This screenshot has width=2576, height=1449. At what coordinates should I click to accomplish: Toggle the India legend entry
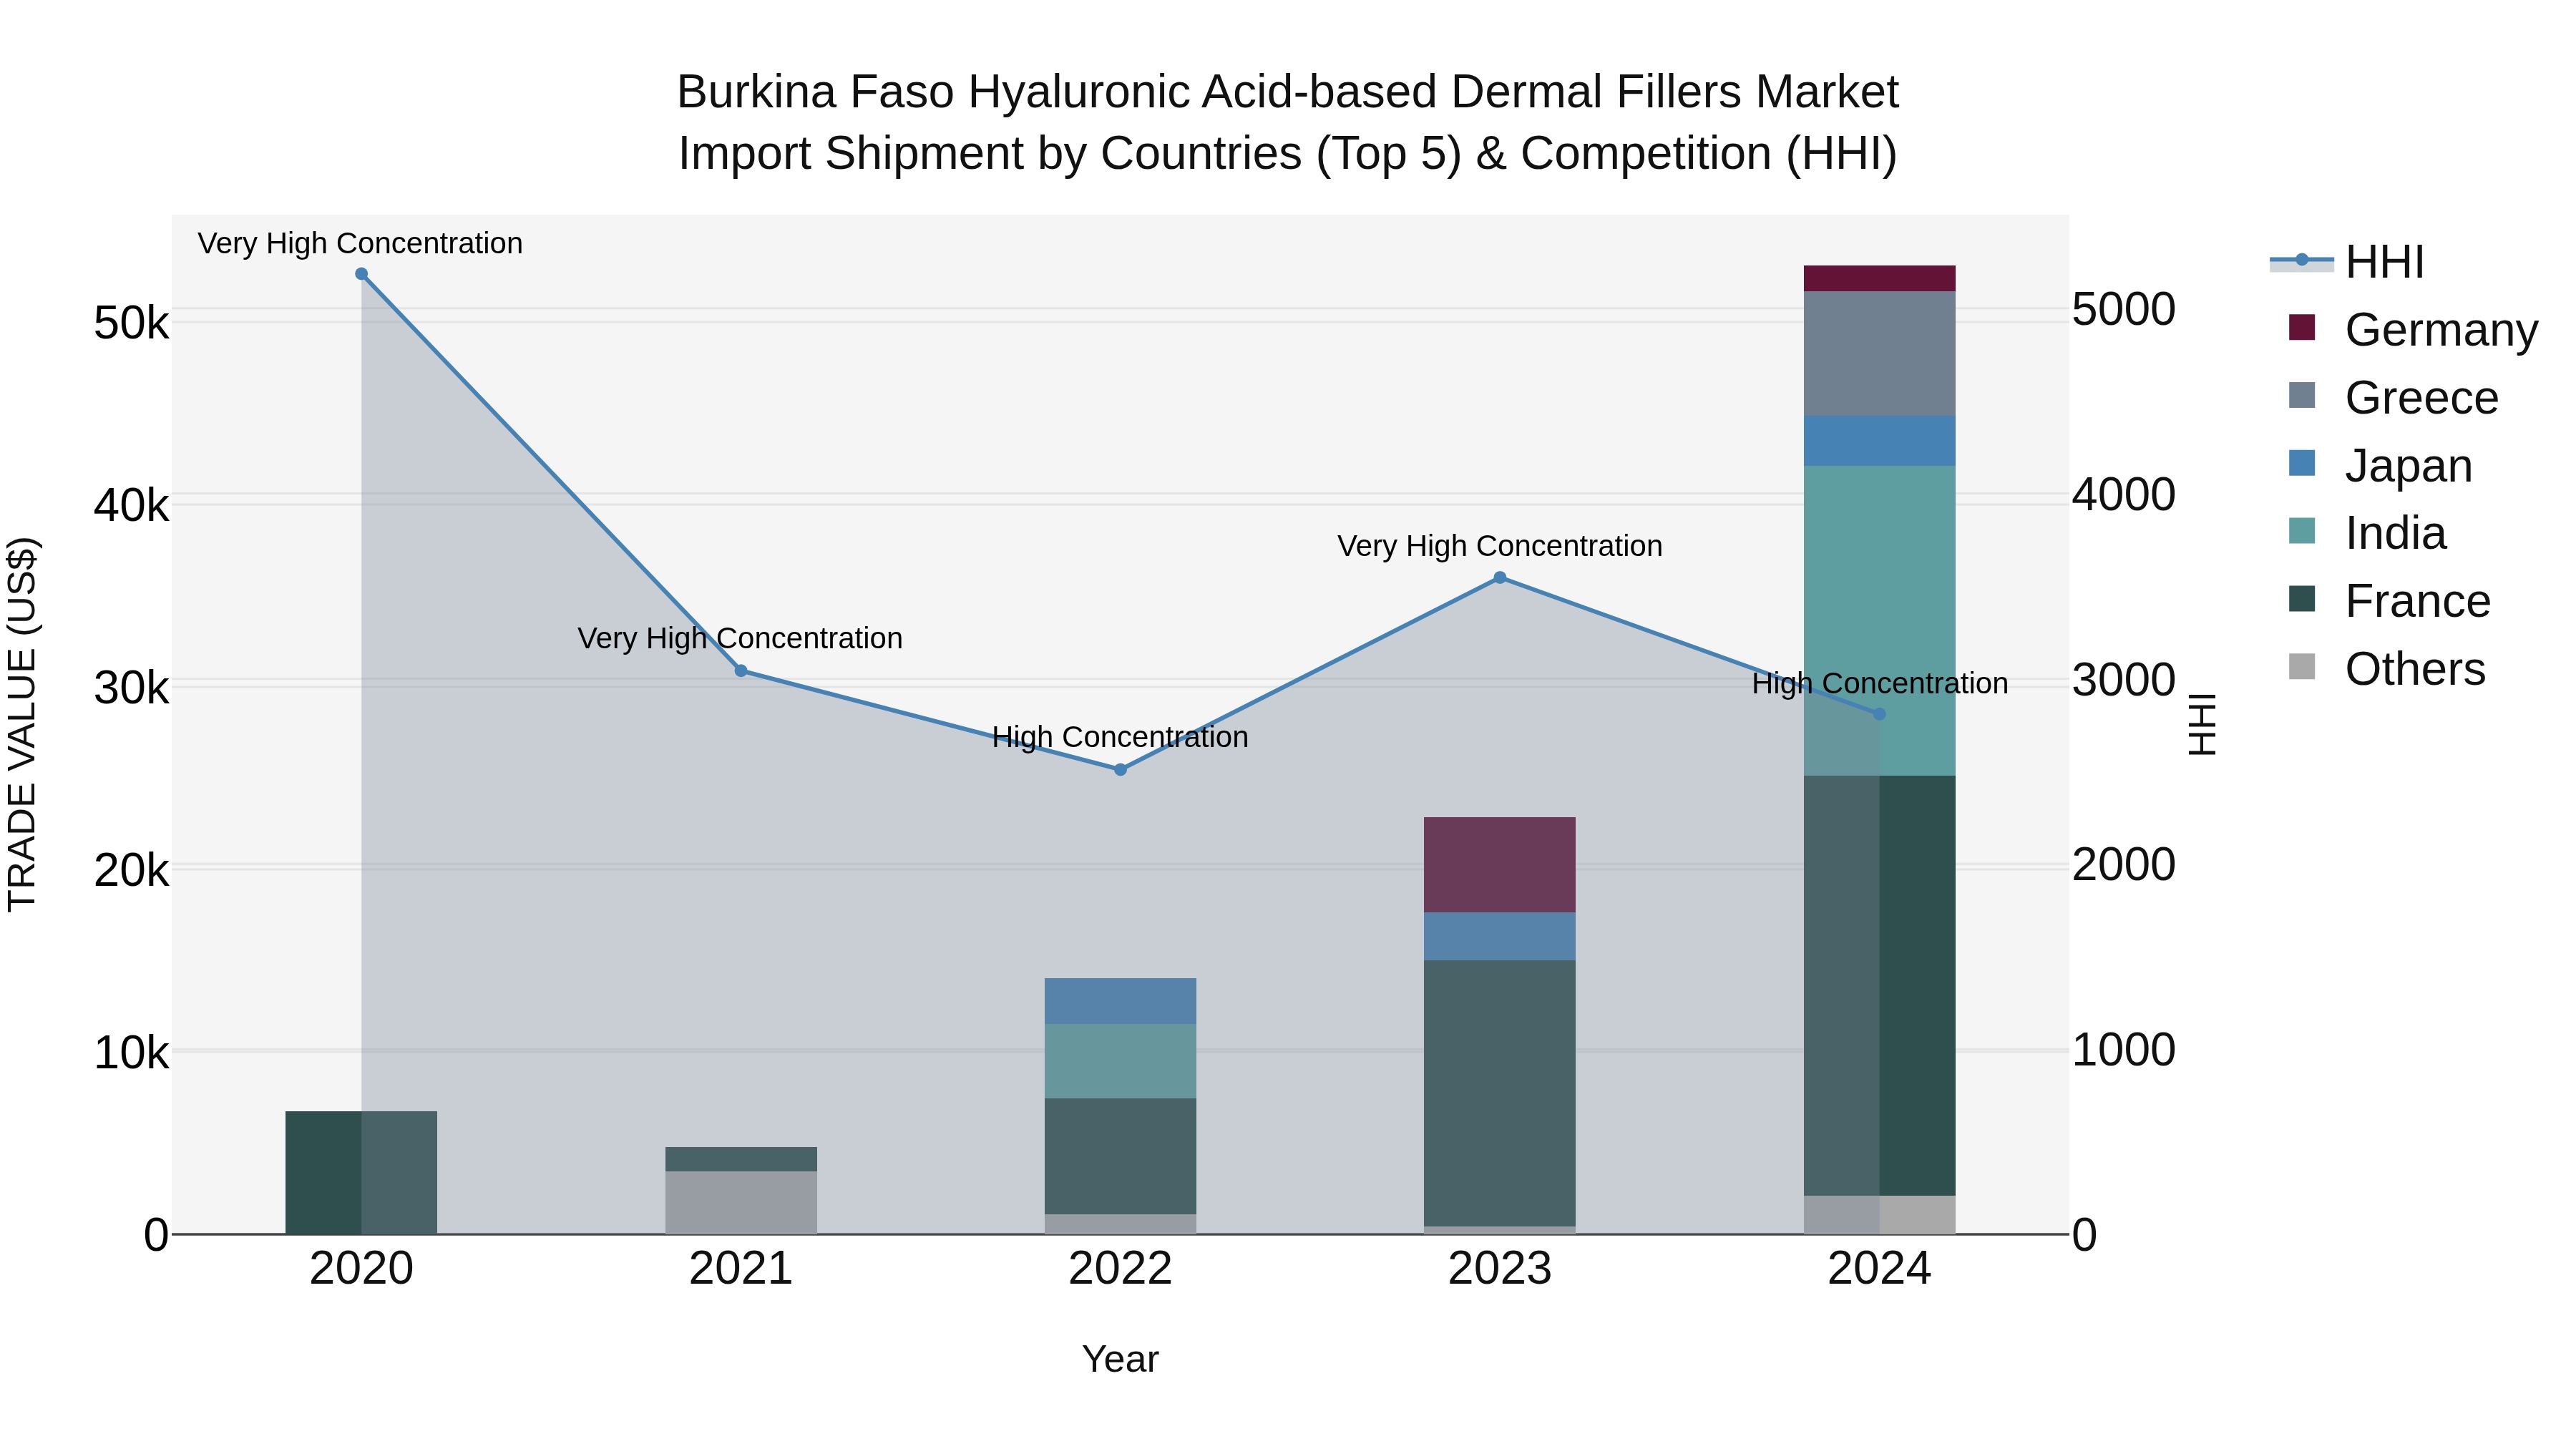point(2366,532)
